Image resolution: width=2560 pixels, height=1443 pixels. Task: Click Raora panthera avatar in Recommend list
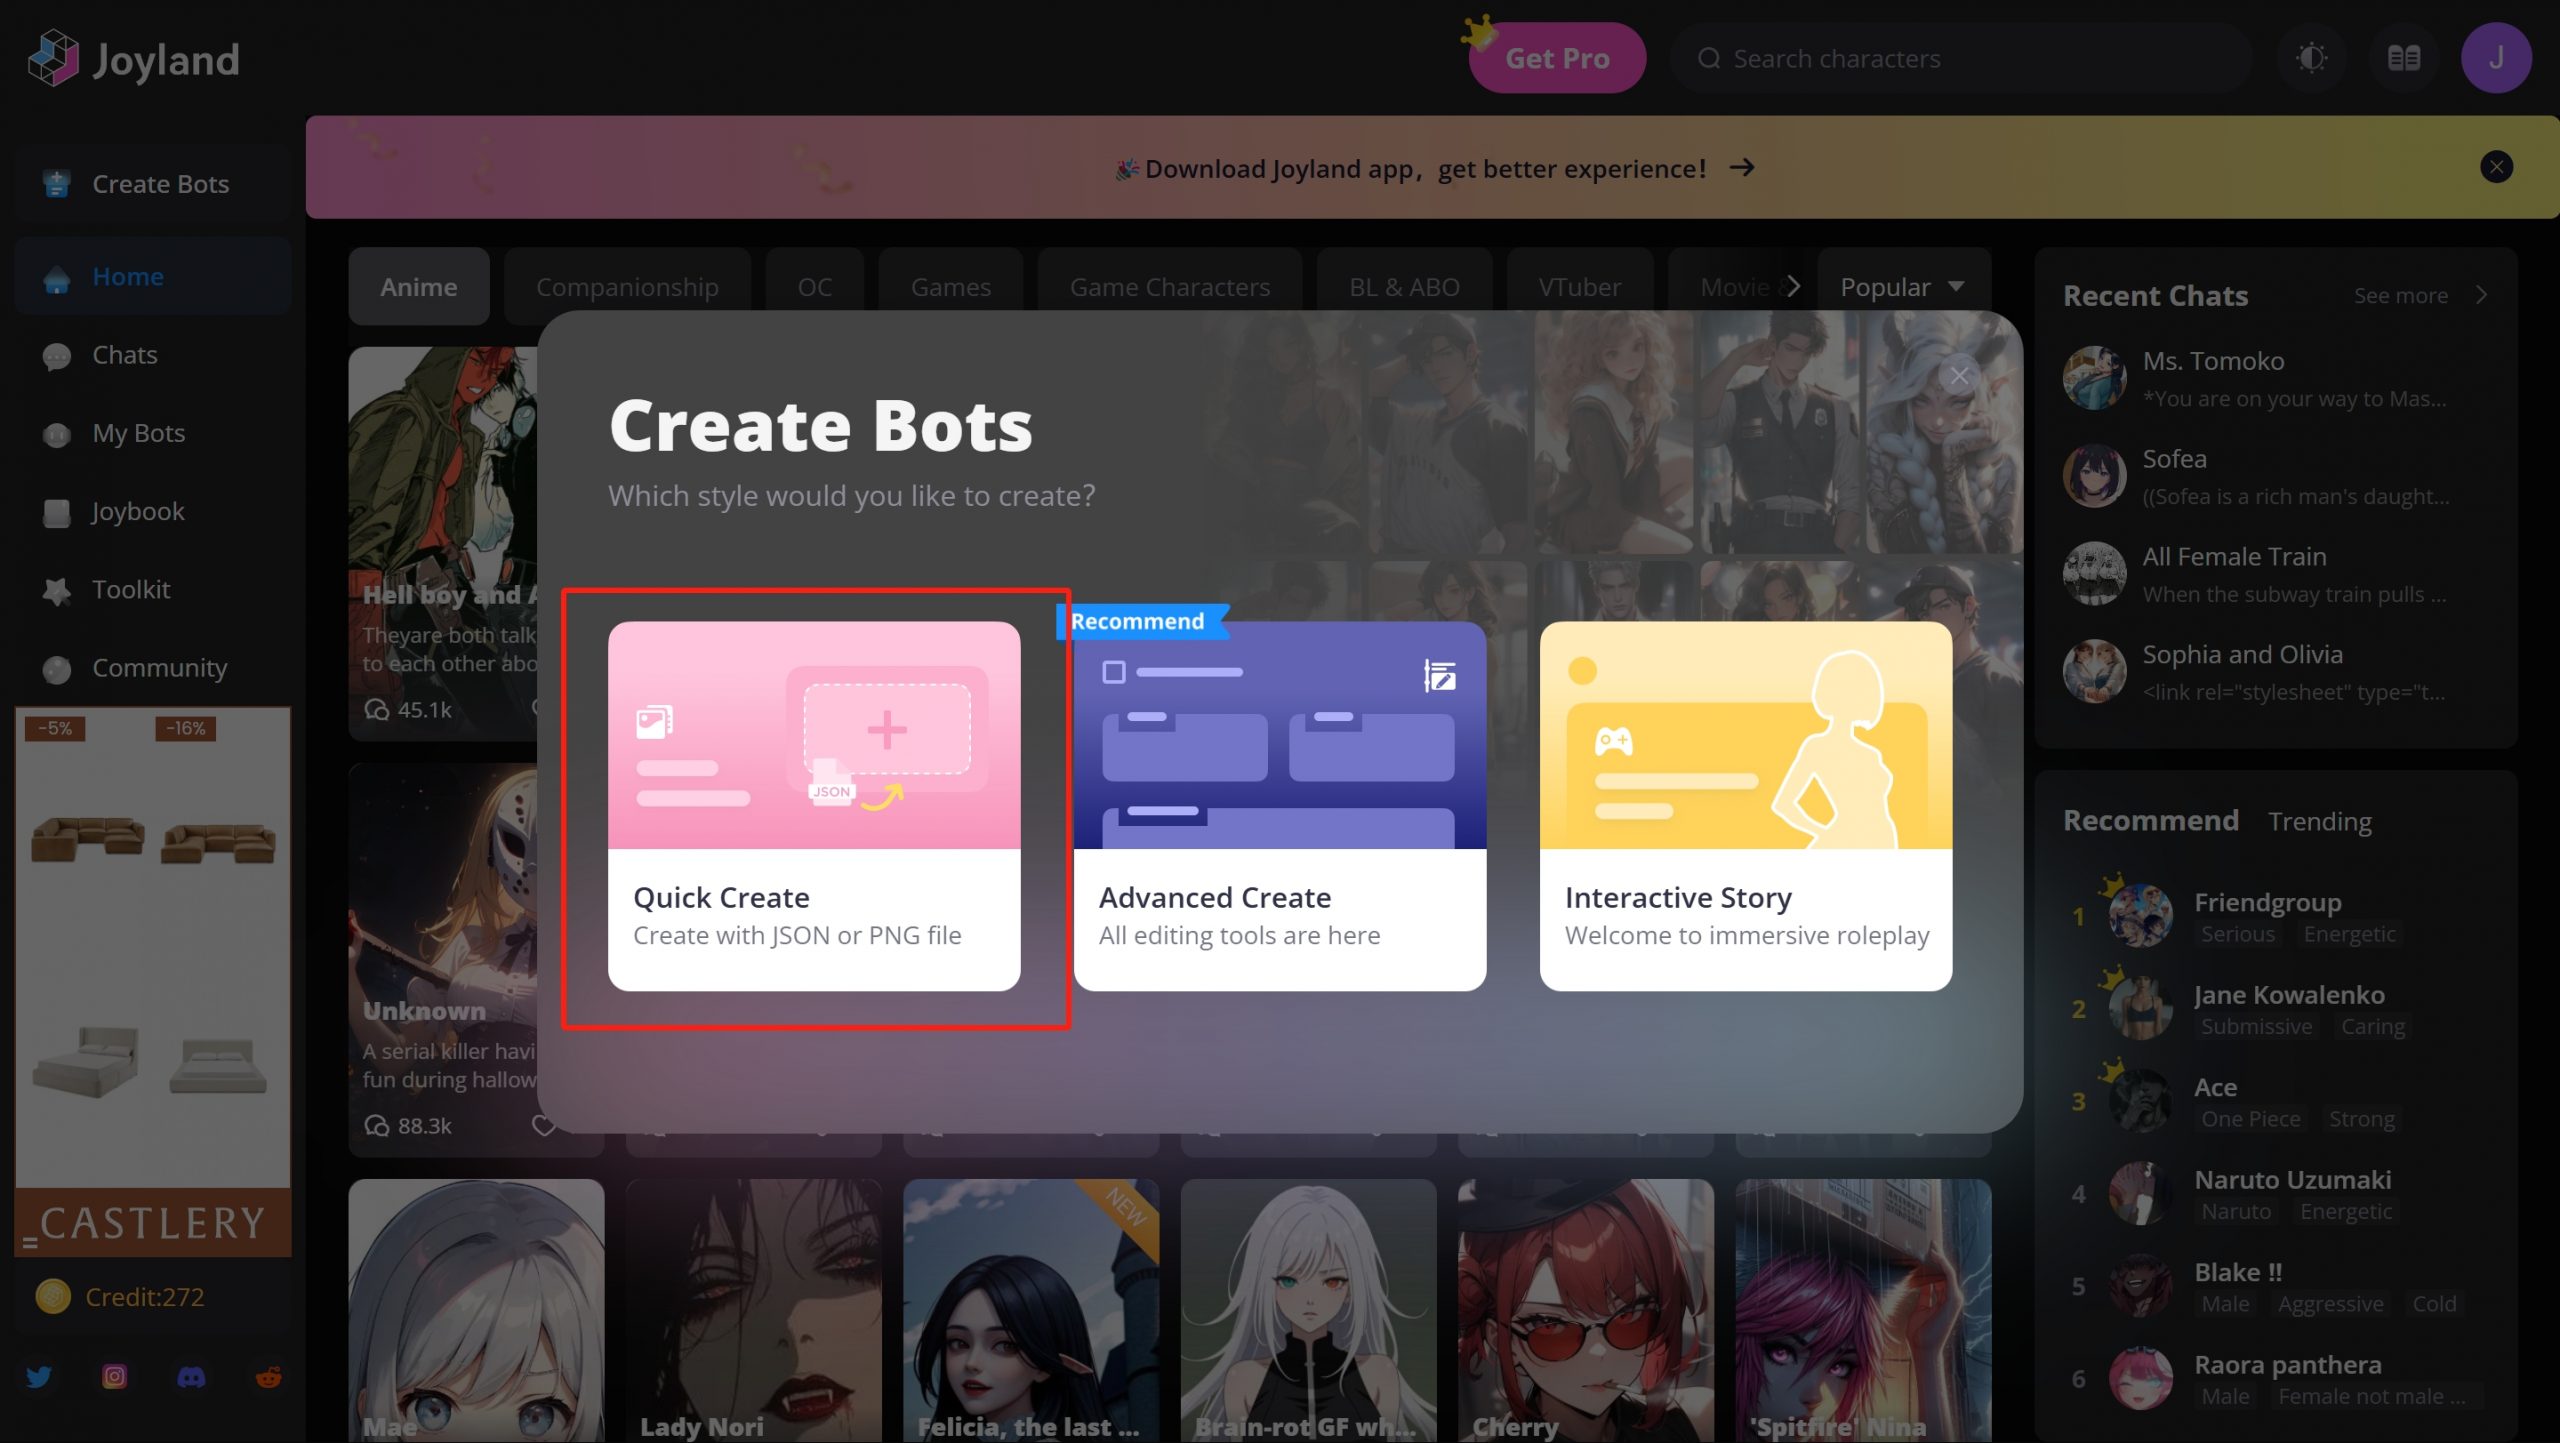pyautogui.click(x=2140, y=1378)
